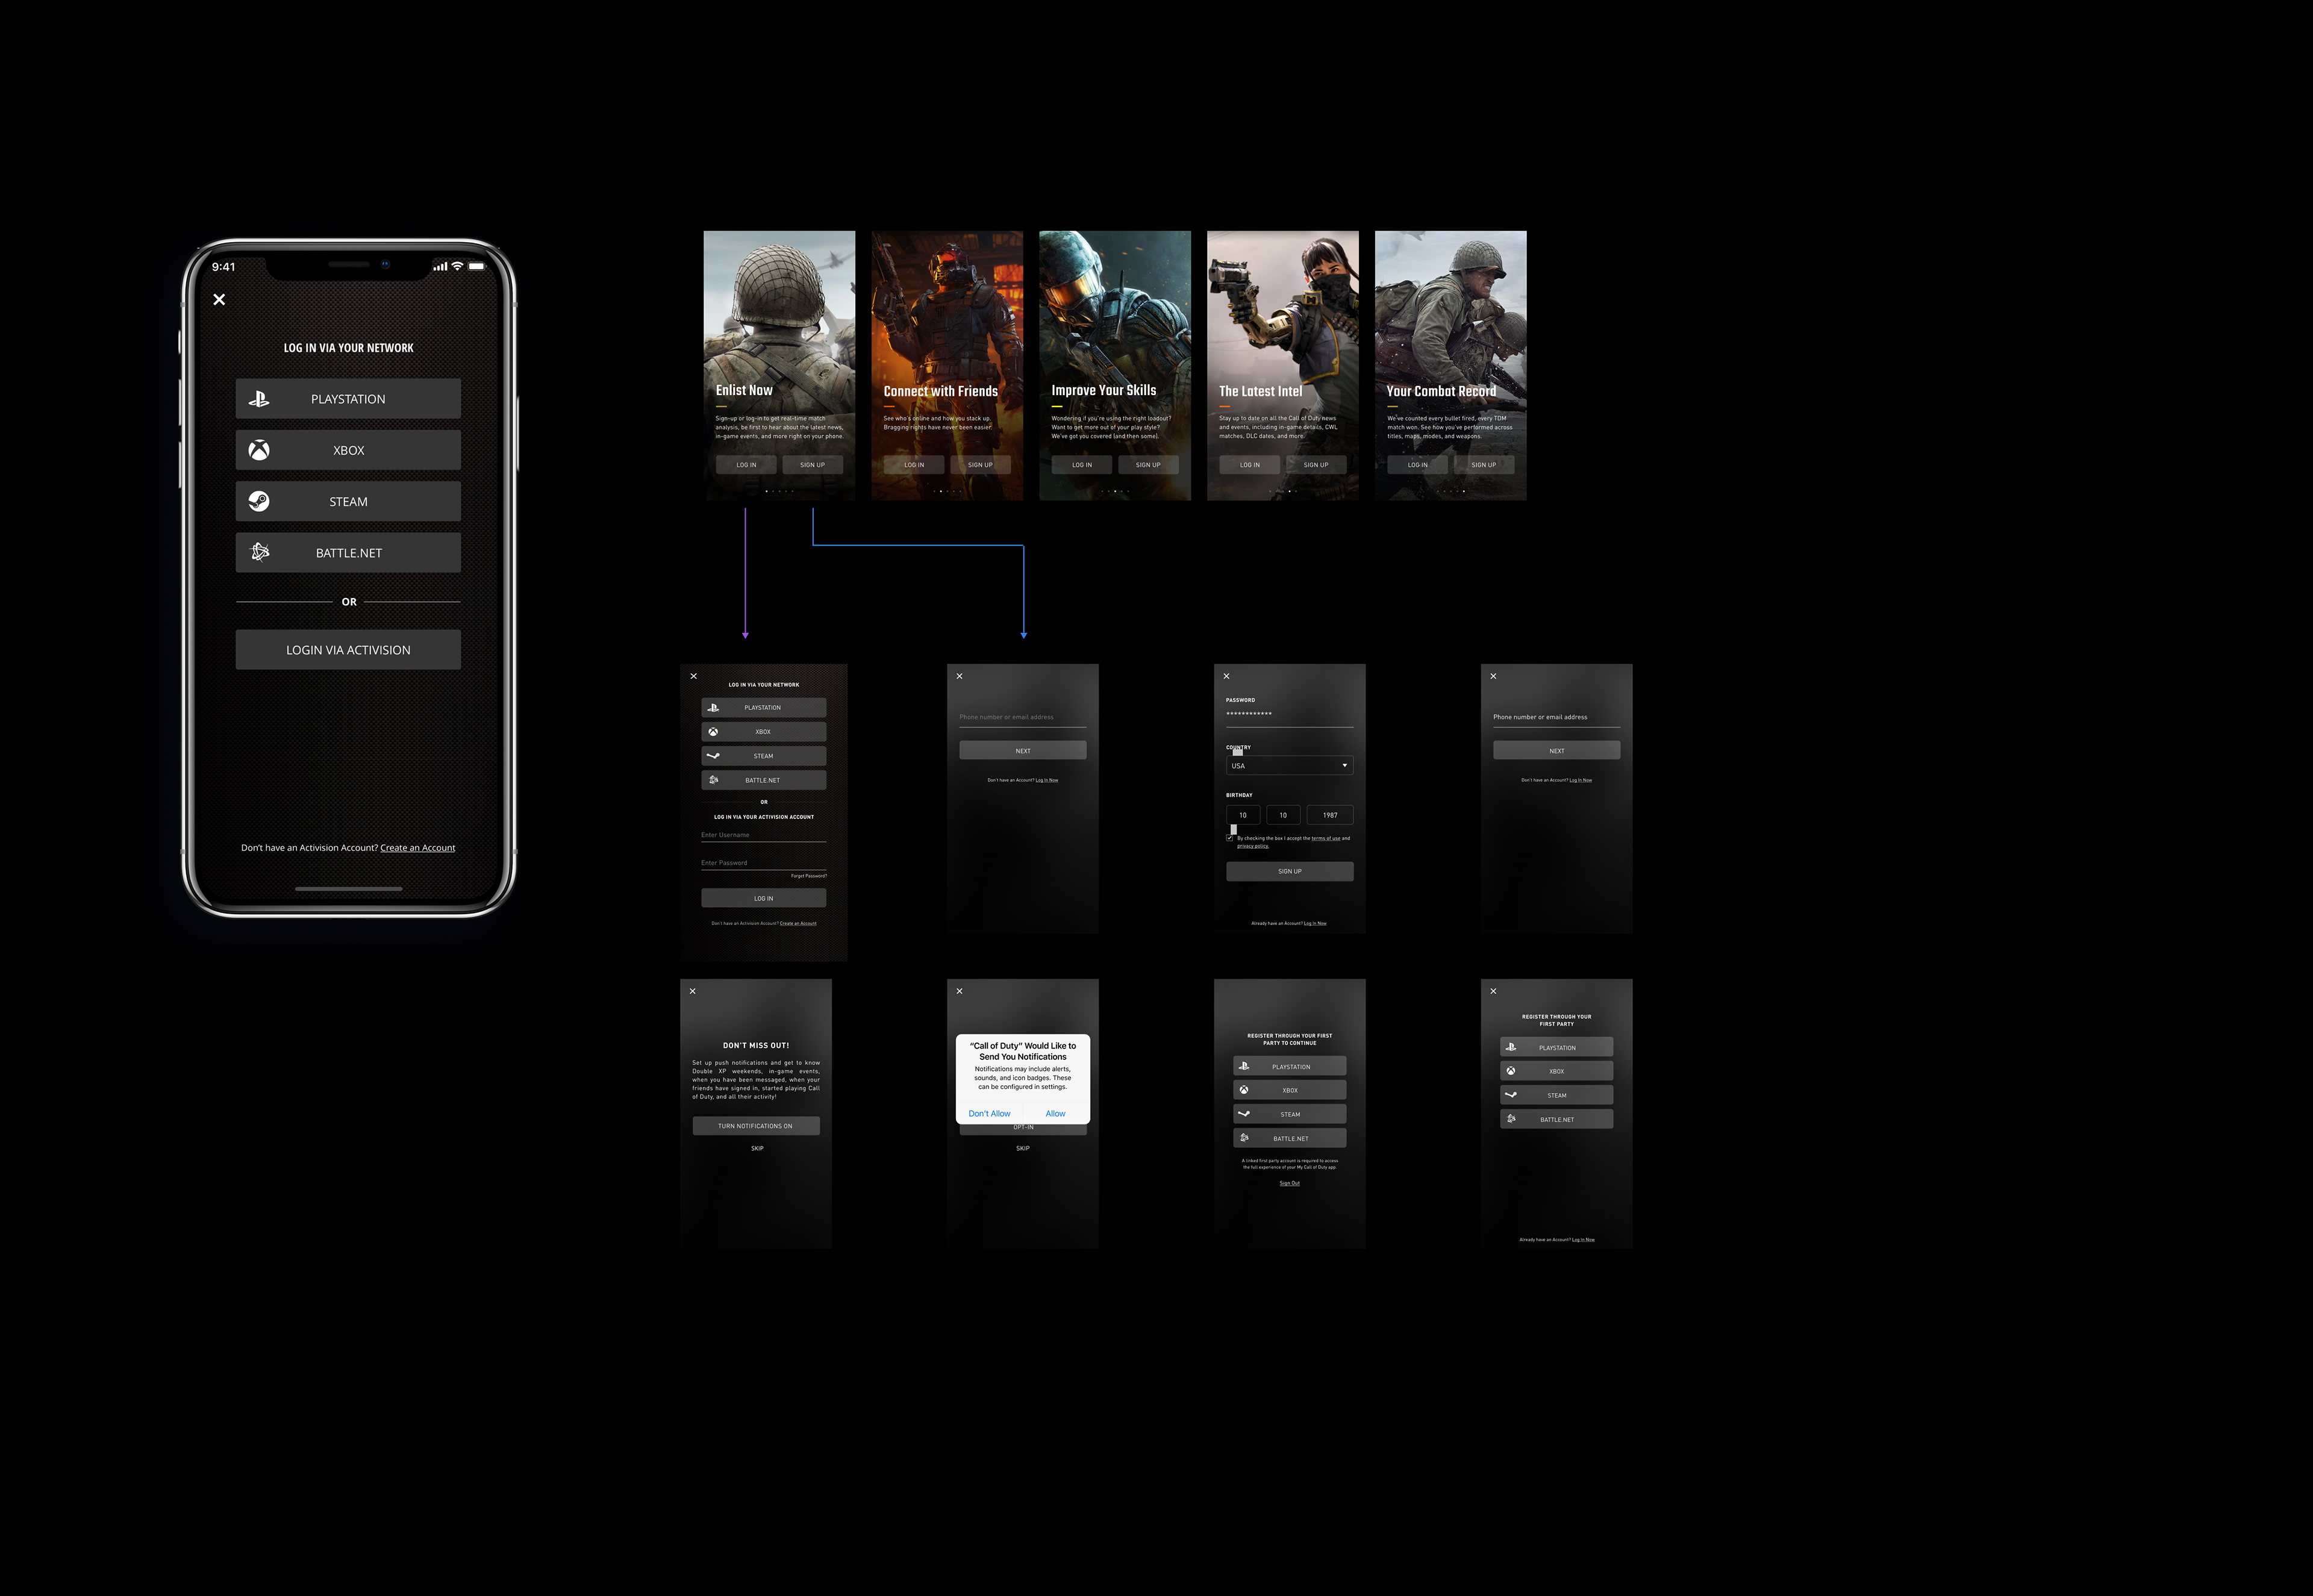Select the 1987 birthday year field
The image size is (2313, 1596).
(1329, 815)
